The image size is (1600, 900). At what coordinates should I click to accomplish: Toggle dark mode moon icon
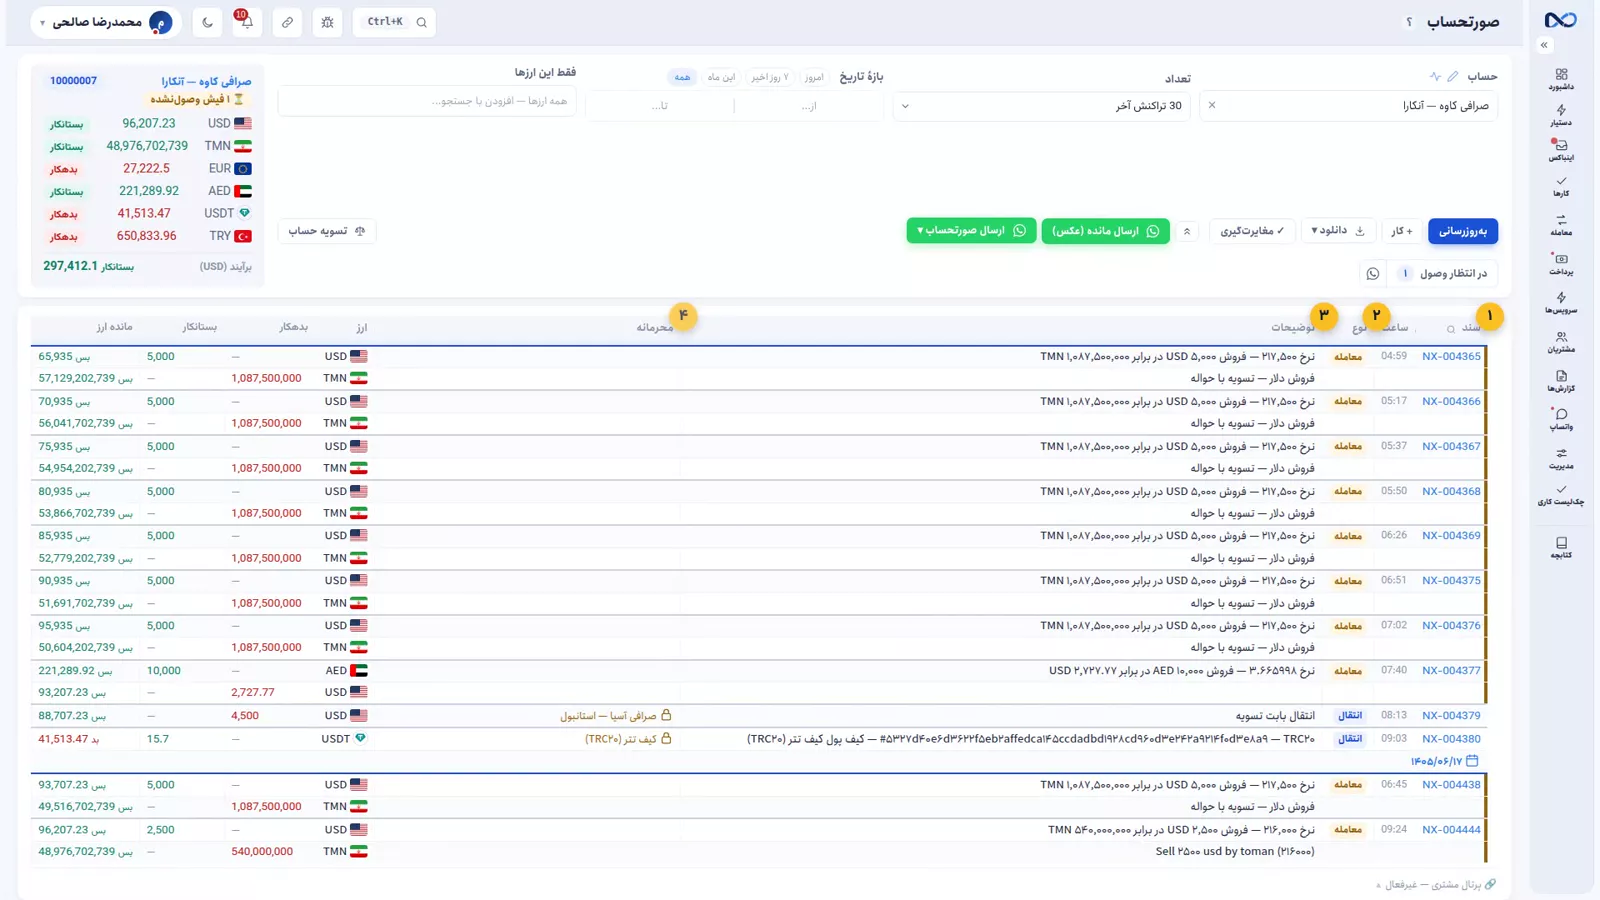tap(207, 22)
